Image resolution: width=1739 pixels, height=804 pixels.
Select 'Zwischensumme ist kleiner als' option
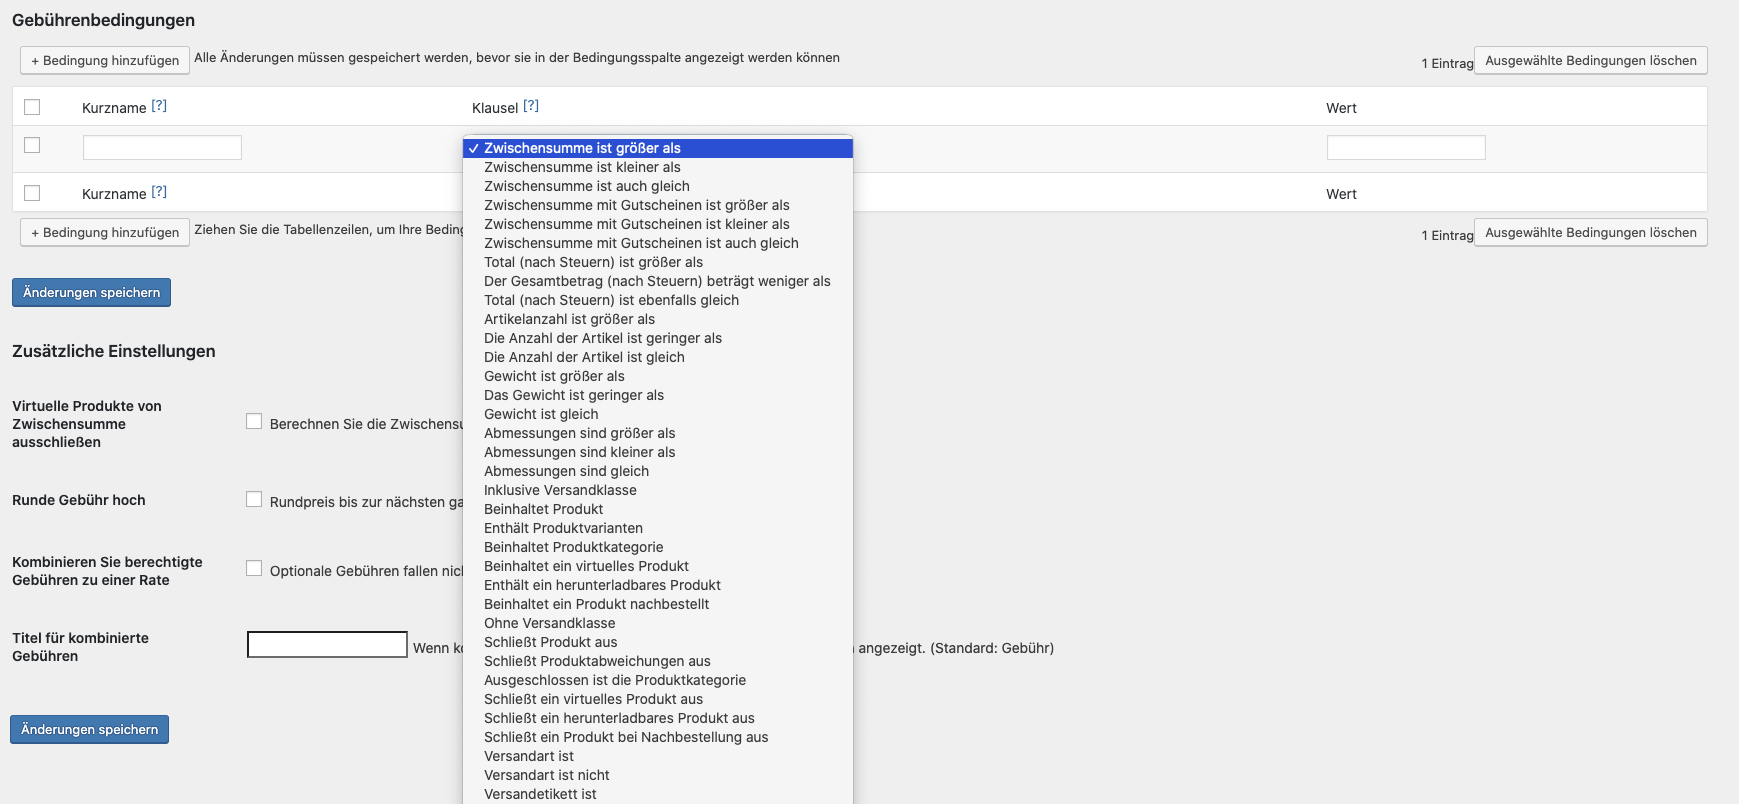658,167
